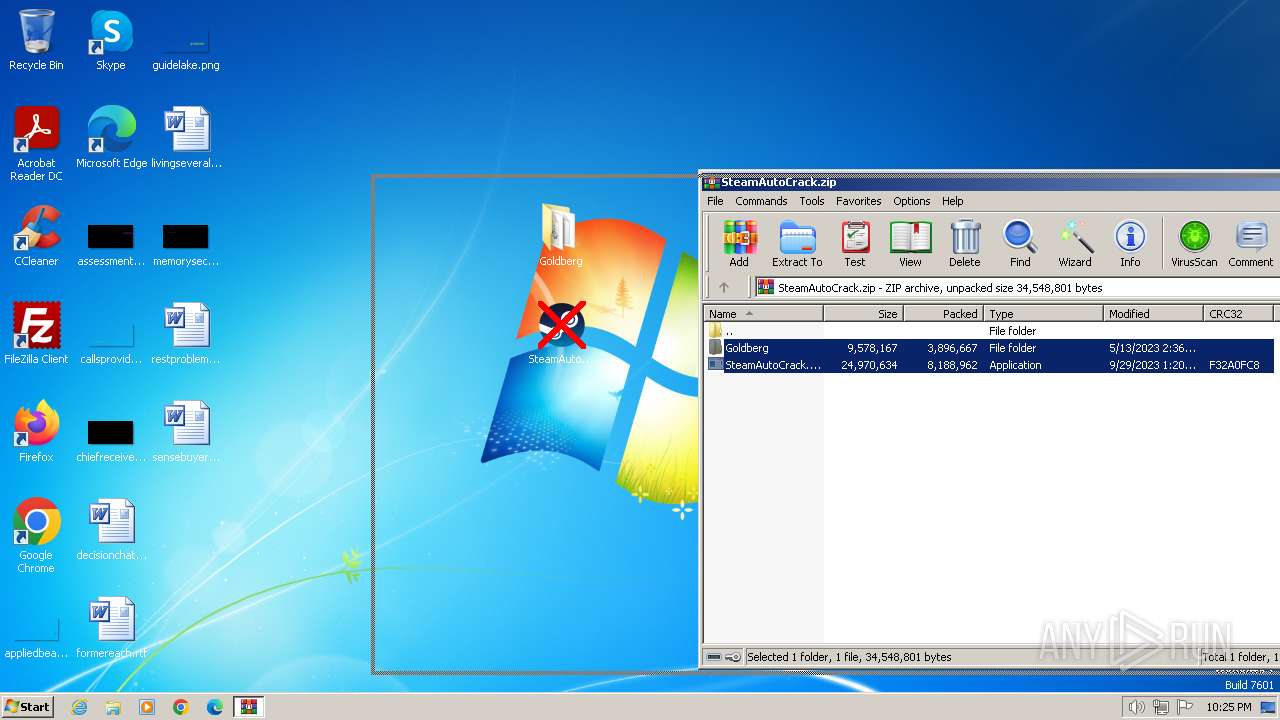Open the Skype desktop shortcut
The width and height of the screenshot is (1280, 720).
111,40
